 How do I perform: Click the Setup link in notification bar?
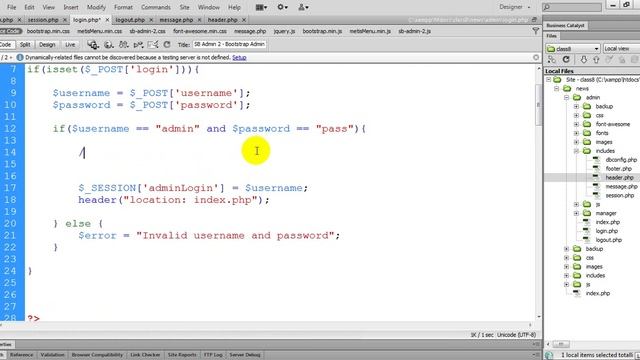click(239, 58)
